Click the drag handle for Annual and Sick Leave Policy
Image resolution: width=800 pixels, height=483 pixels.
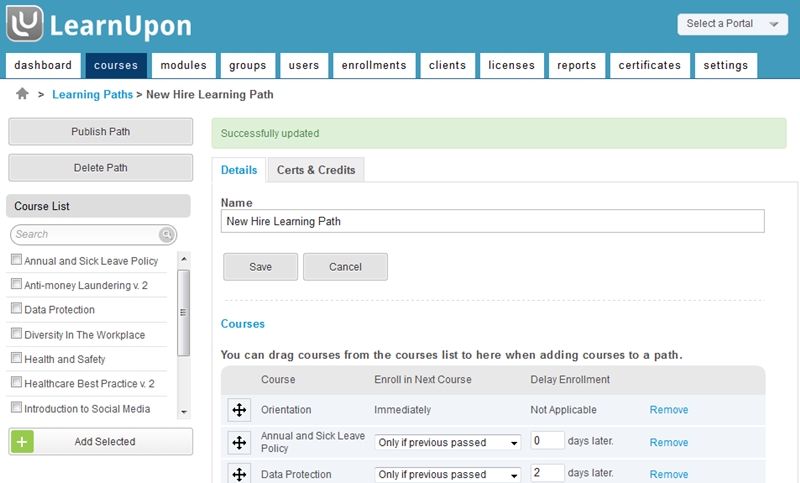(x=239, y=442)
